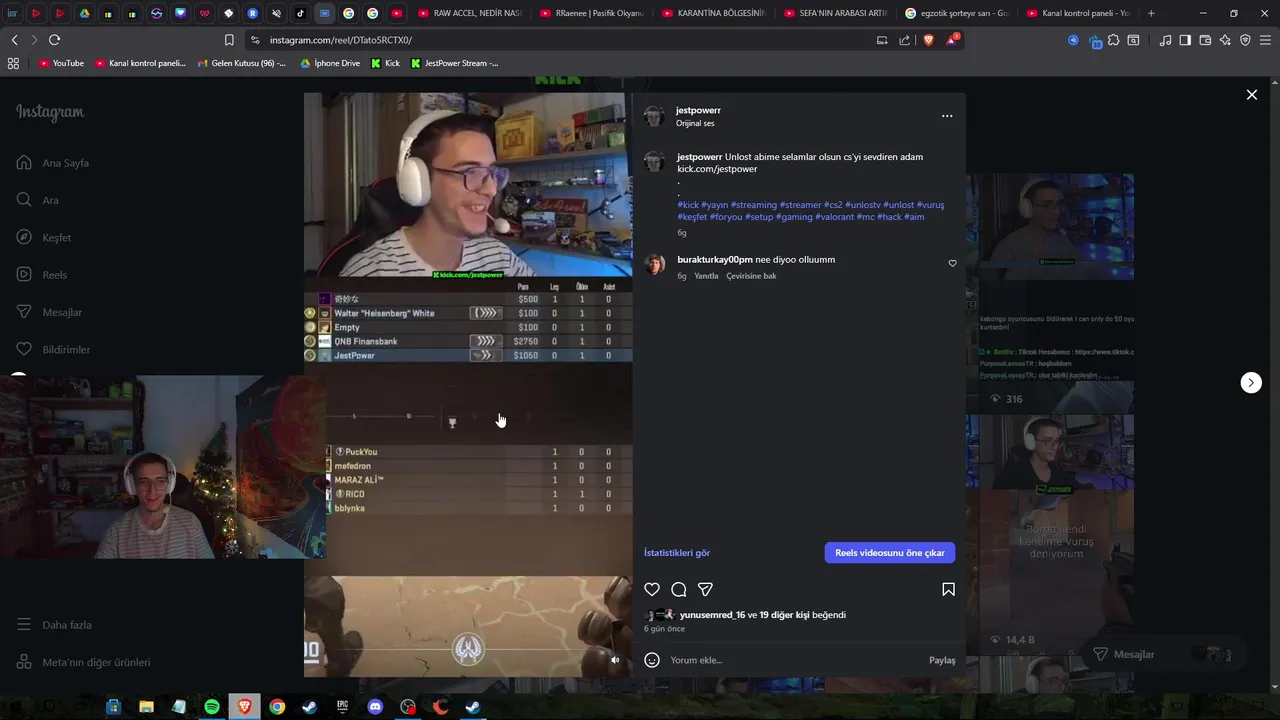Save the reel with the bookmark icon
Screen dimensions: 1280x720
(x=948, y=590)
